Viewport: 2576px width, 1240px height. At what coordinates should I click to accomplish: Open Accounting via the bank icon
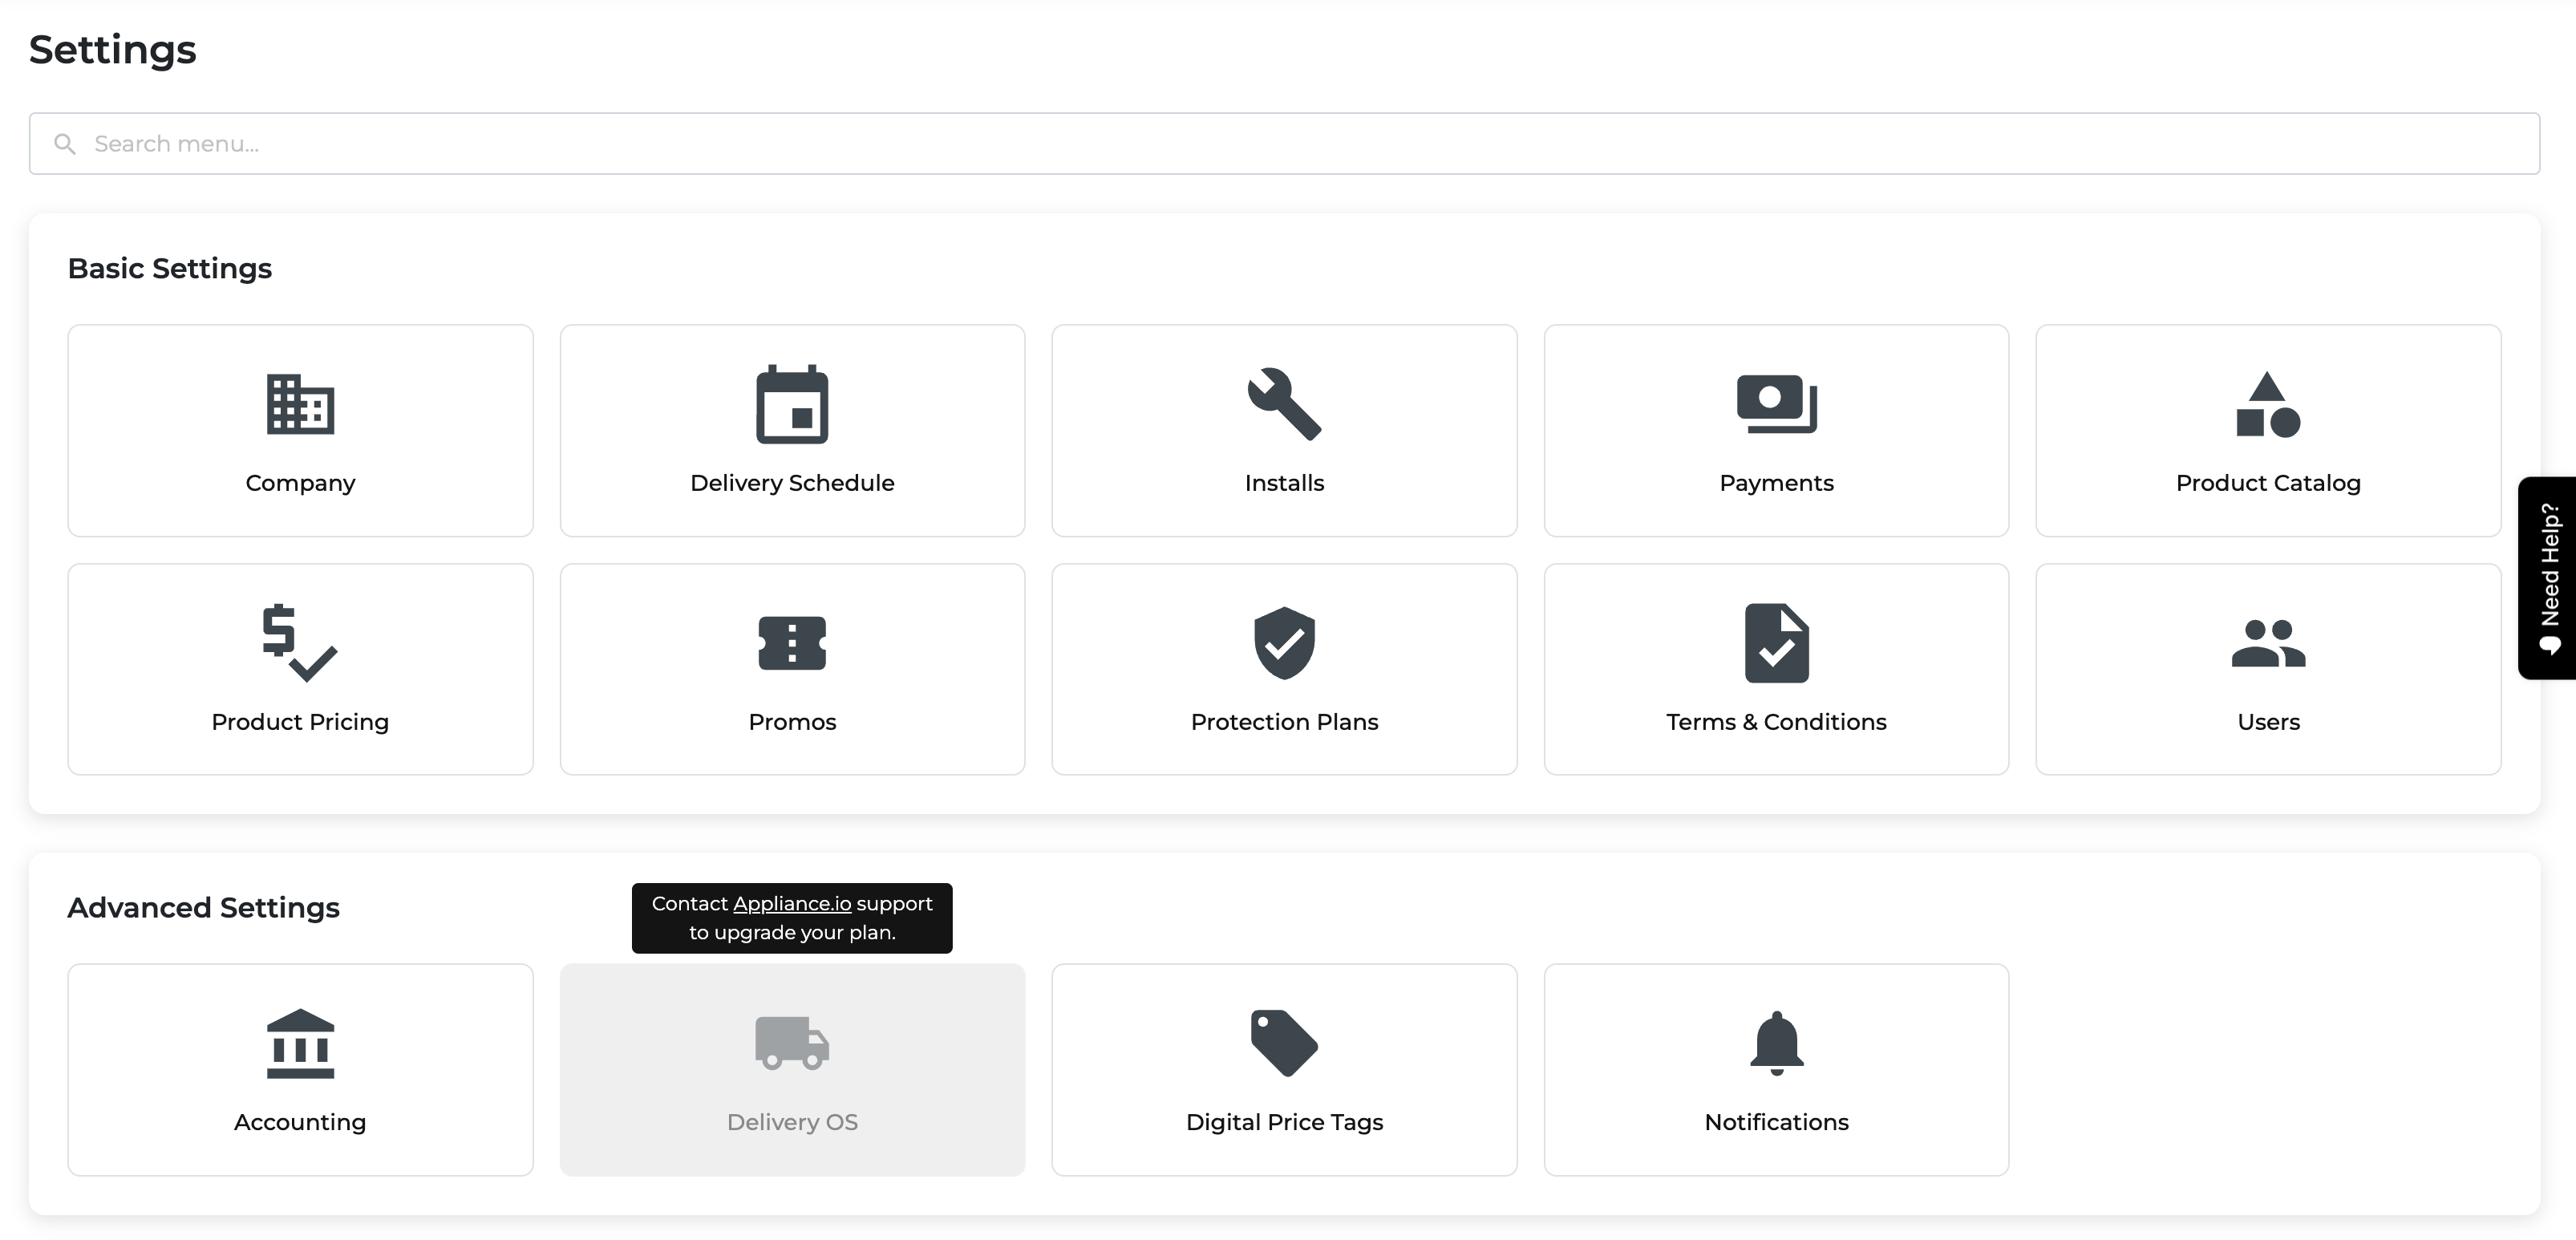[x=300, y=1043]
